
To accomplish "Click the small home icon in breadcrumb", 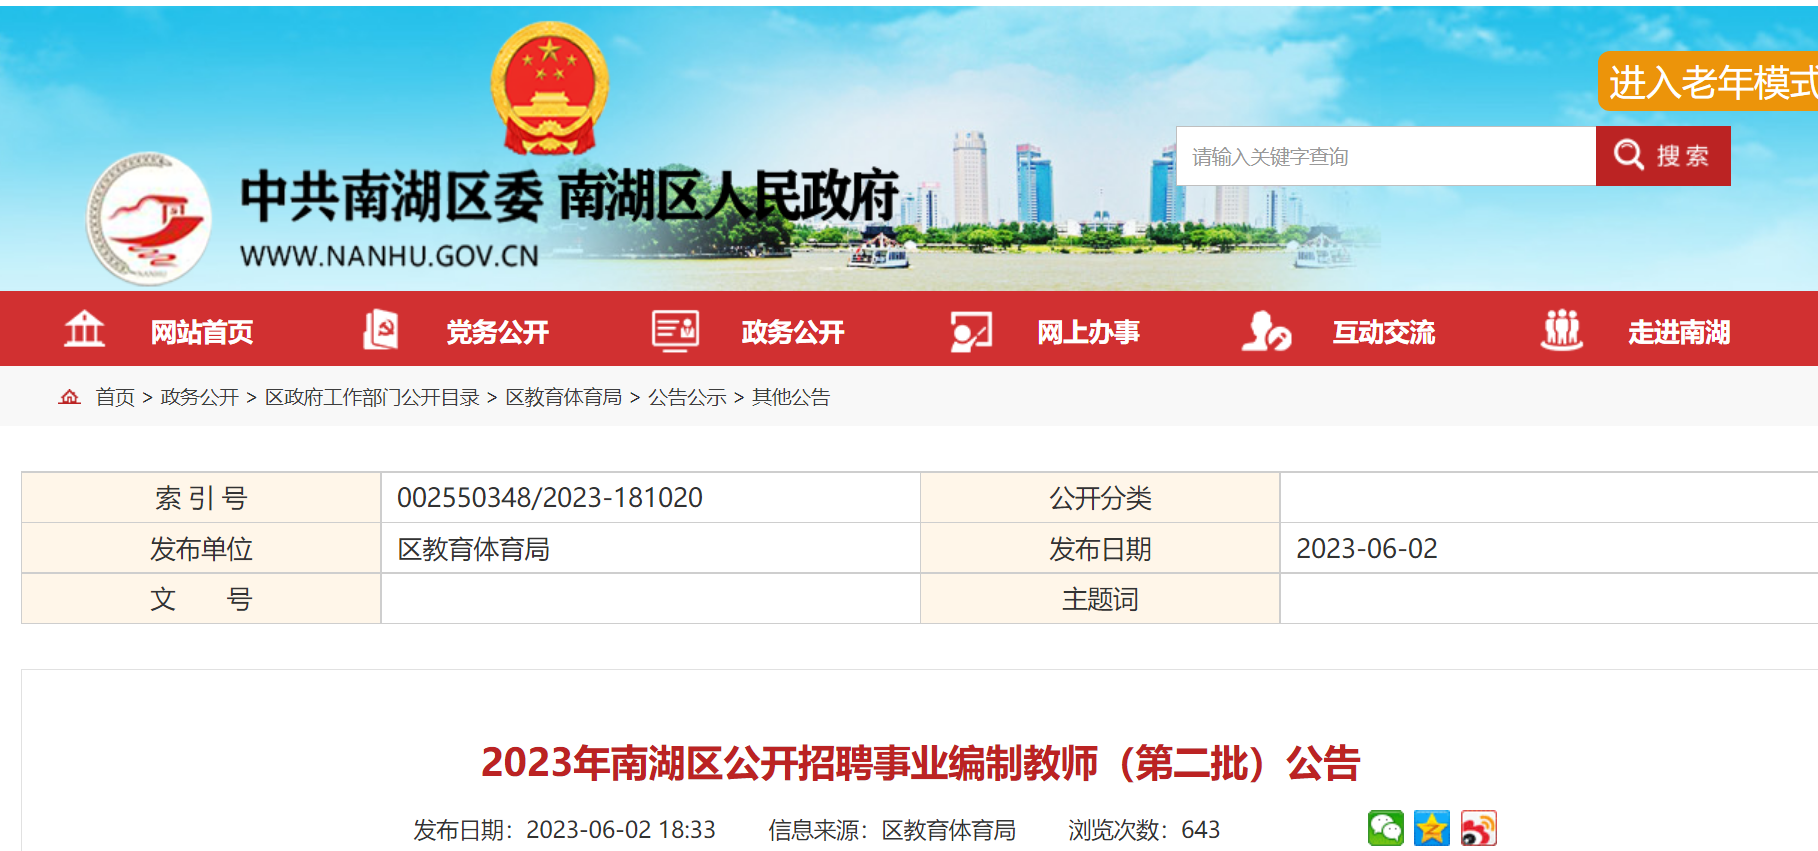I will click(69, 397).
